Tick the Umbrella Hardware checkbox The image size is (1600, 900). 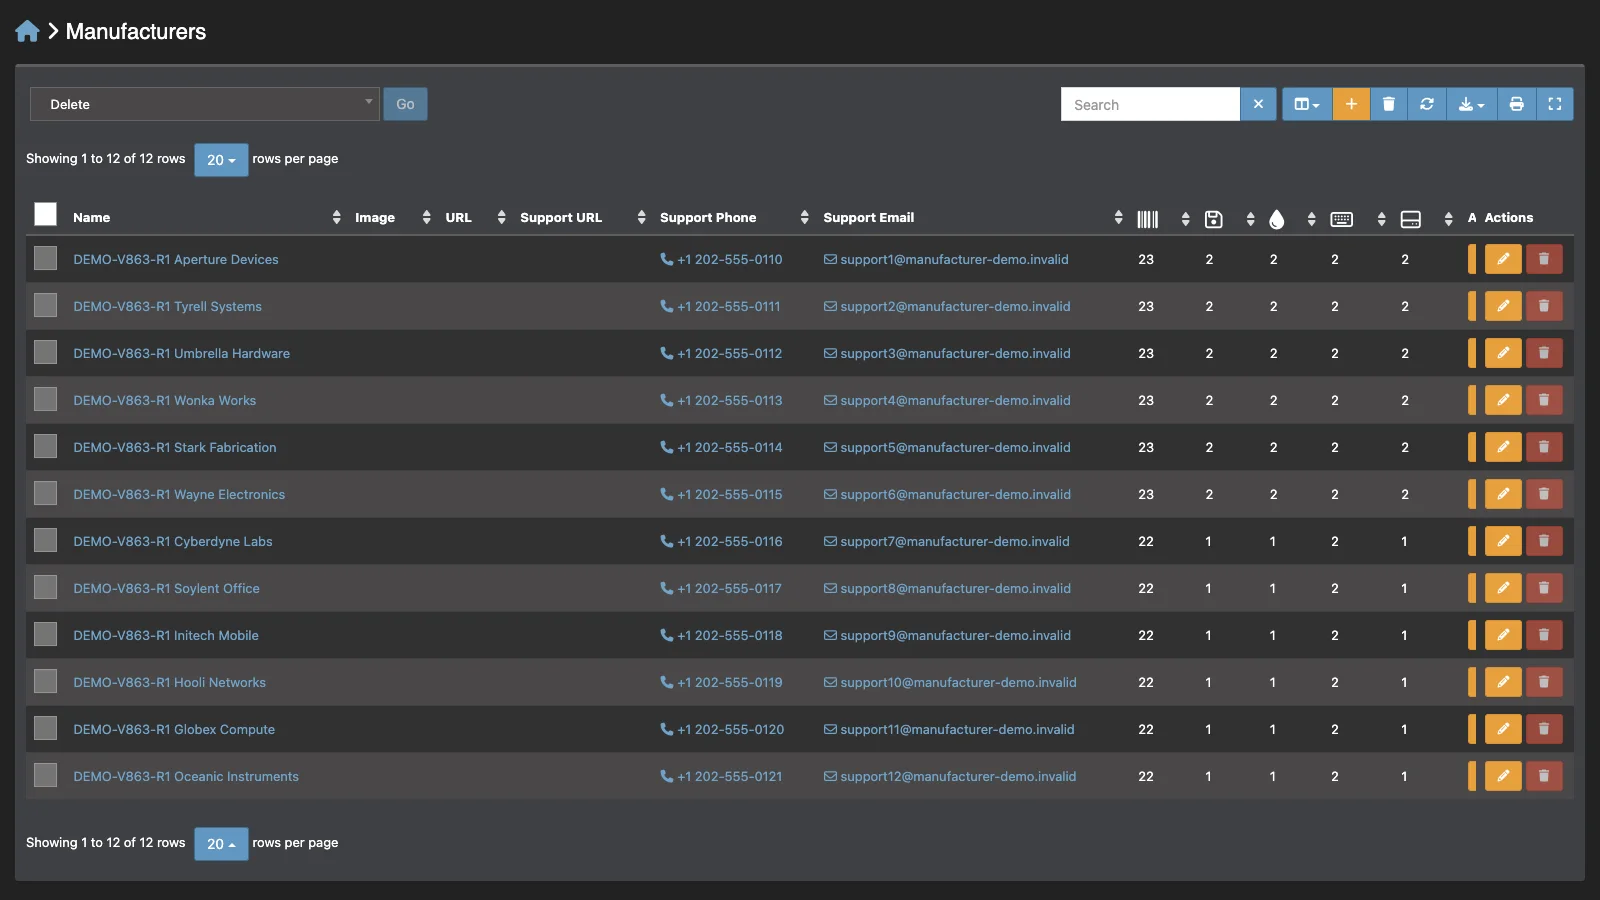(x=45, y=352)
